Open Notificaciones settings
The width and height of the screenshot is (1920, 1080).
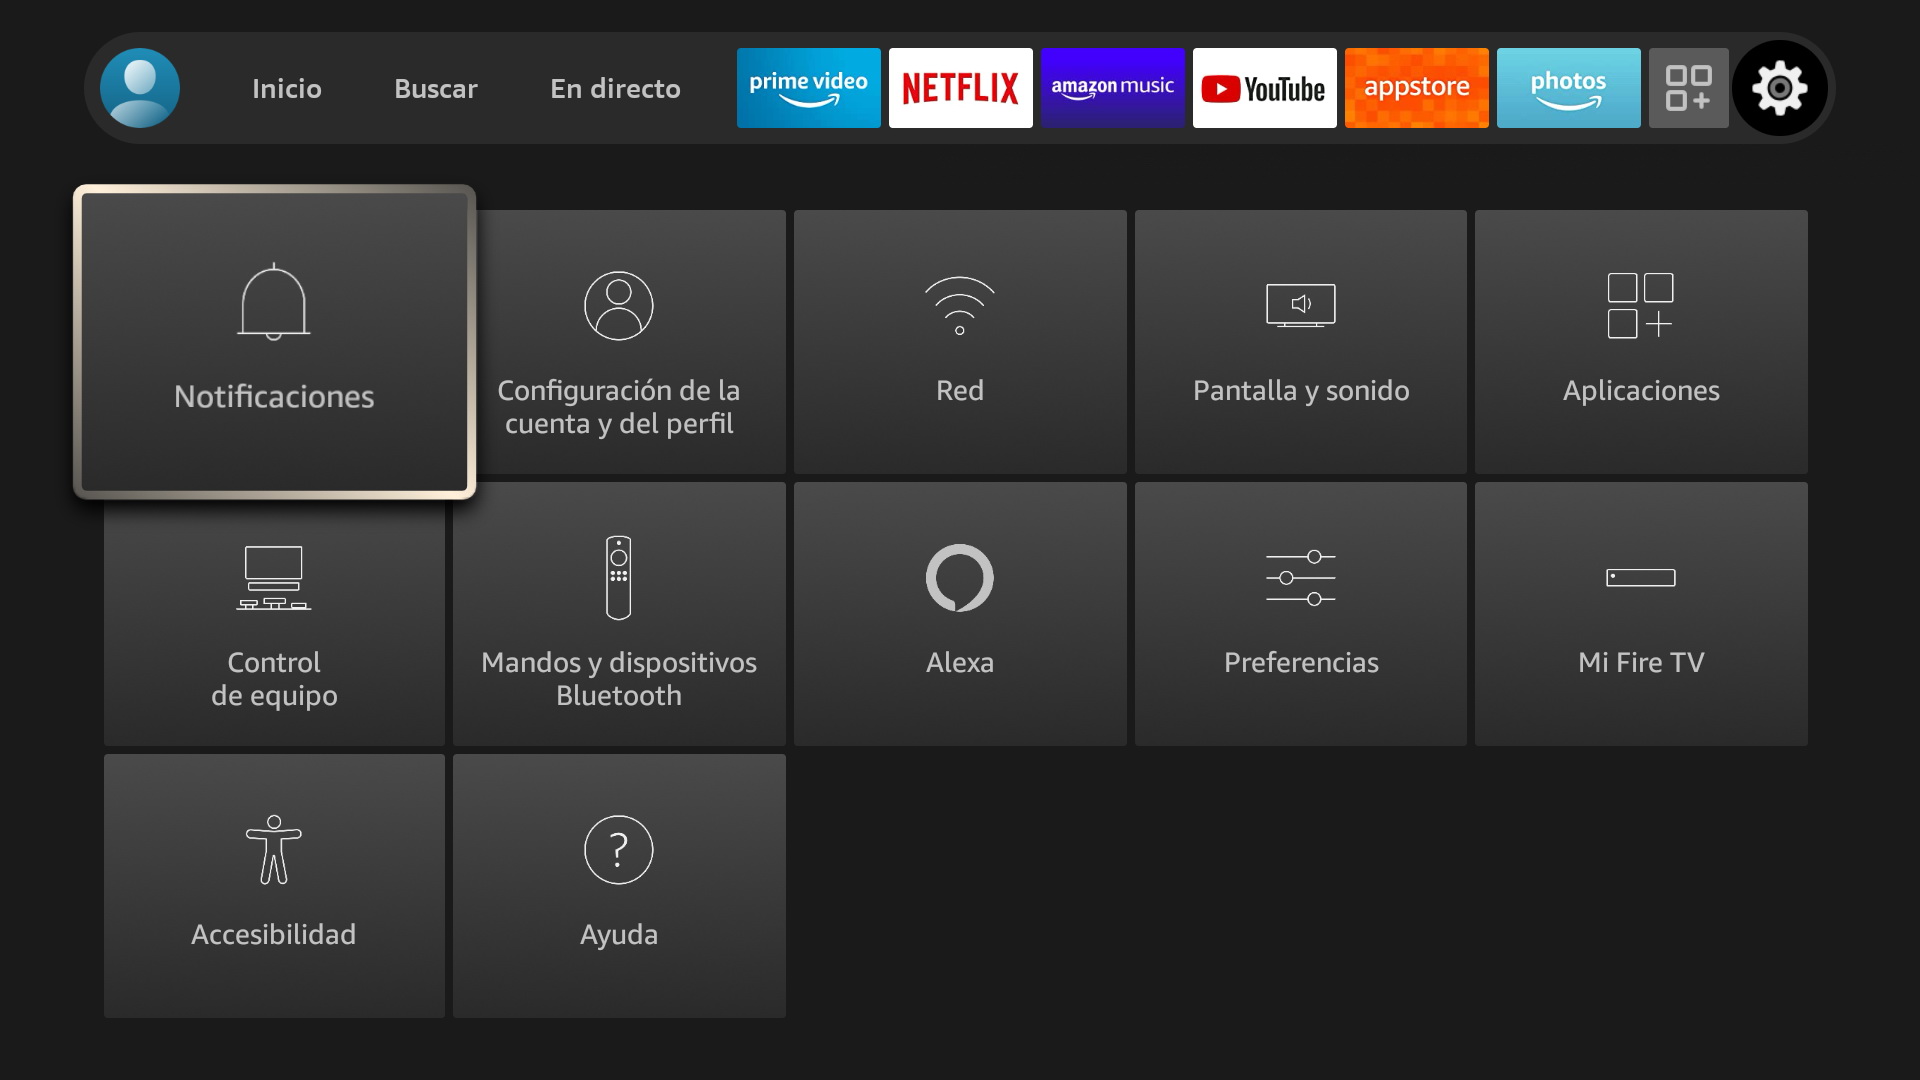[274, 339]
